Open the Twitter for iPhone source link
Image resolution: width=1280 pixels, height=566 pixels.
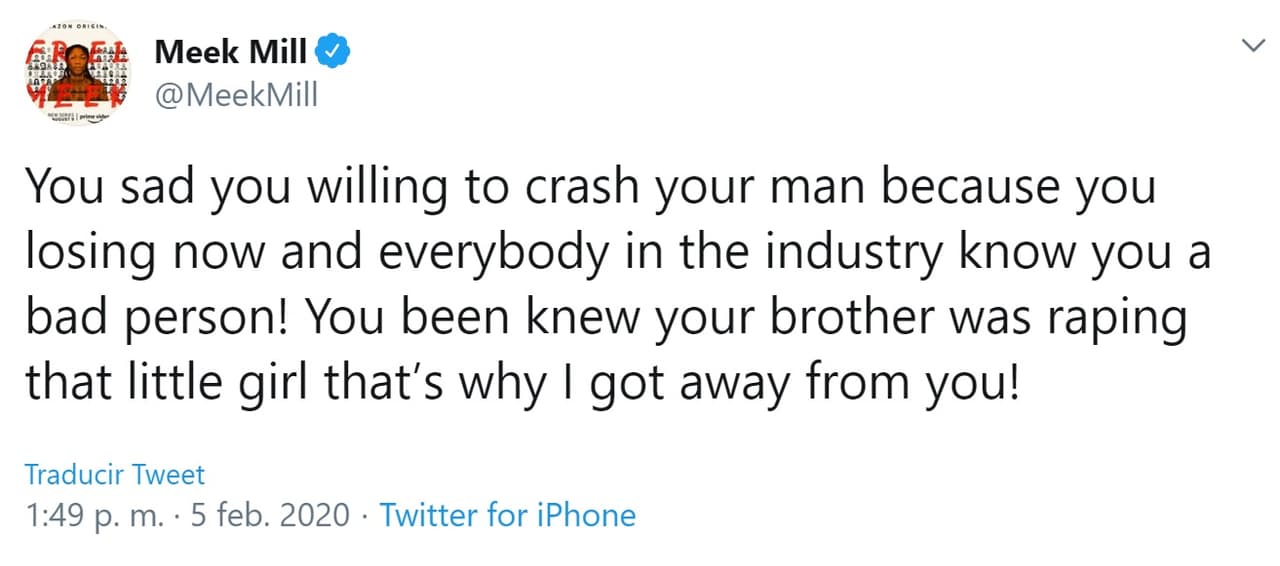coord(508,515)
